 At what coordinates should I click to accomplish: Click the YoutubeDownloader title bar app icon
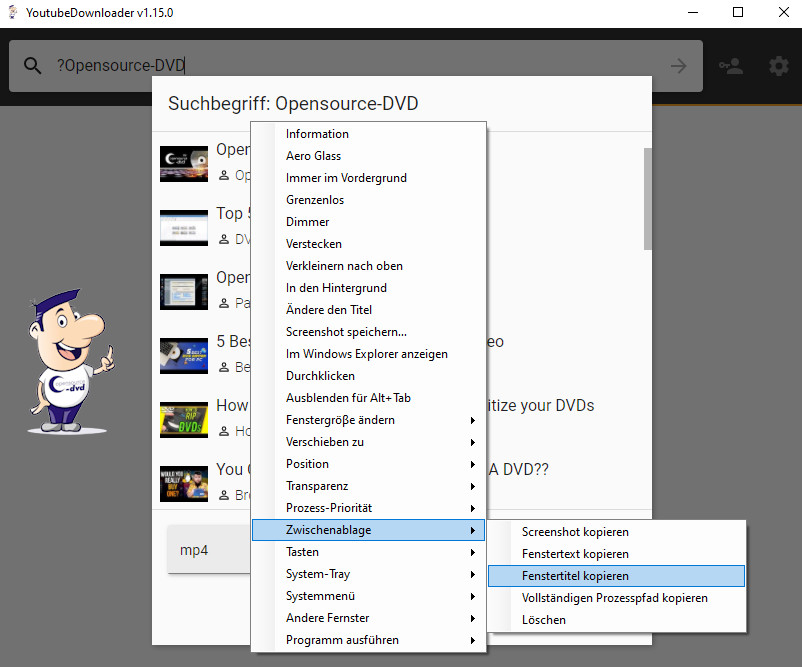tap(12, 12)
